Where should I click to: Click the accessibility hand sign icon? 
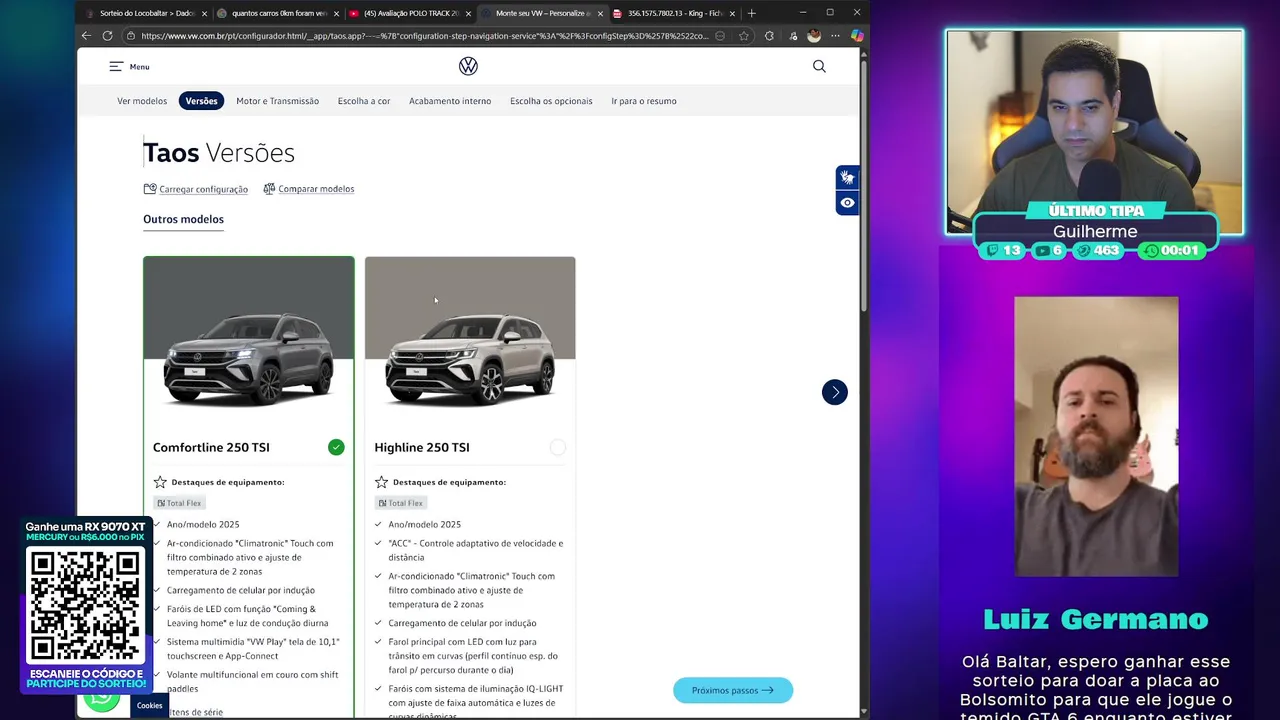point(847,178)
